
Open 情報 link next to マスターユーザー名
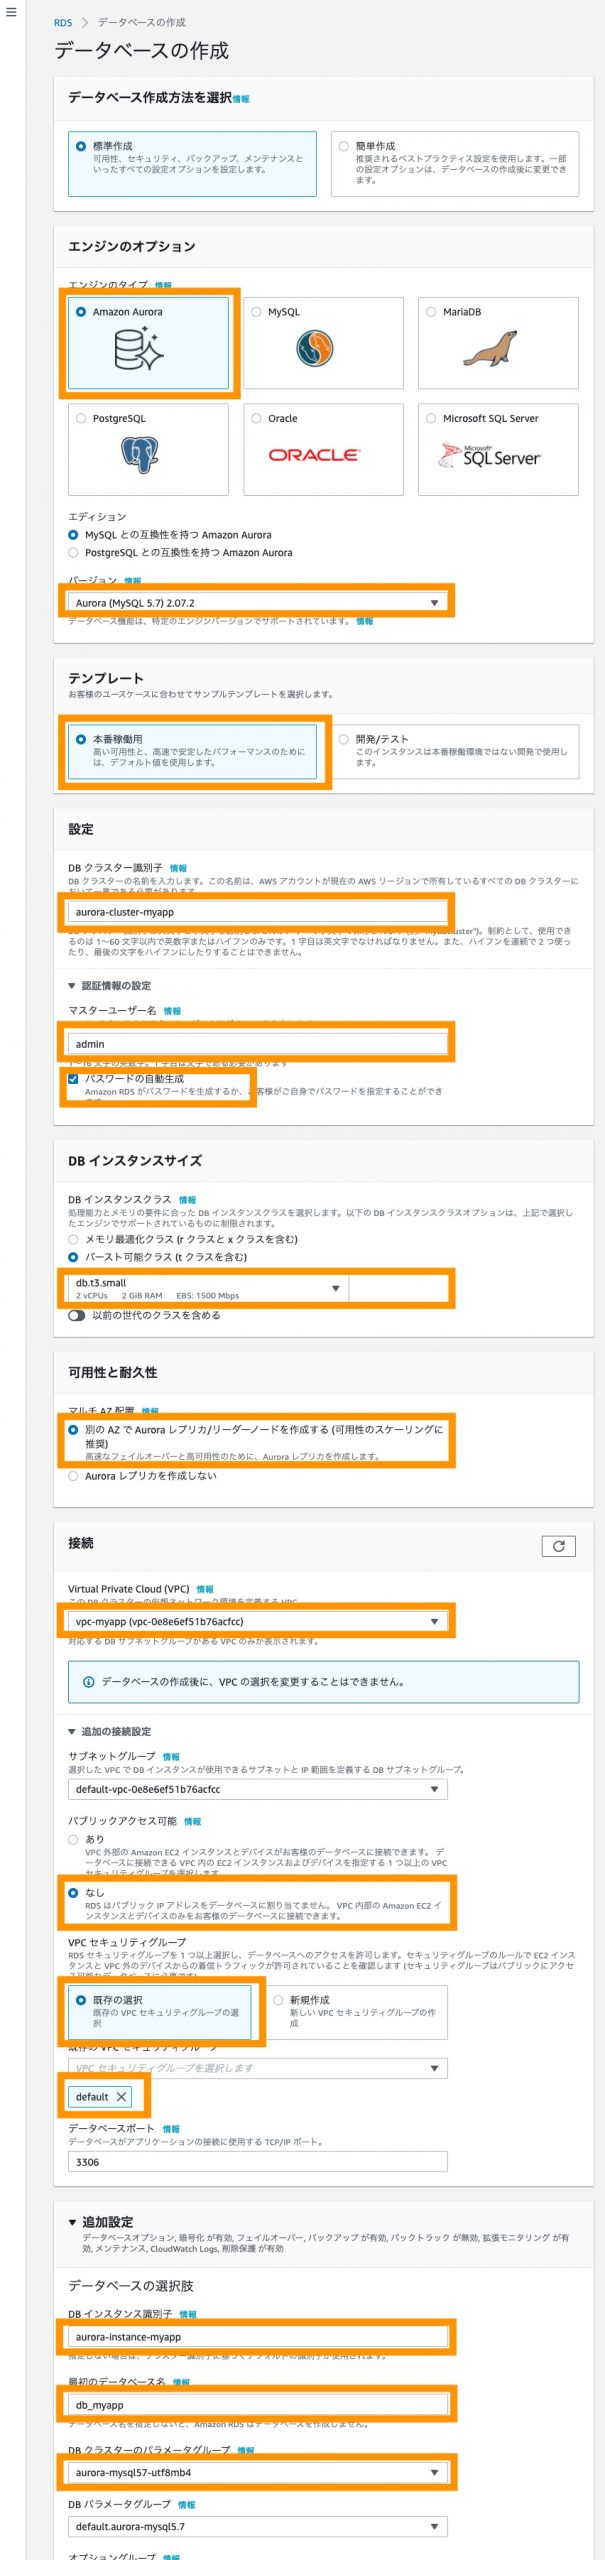(172, 1011)
